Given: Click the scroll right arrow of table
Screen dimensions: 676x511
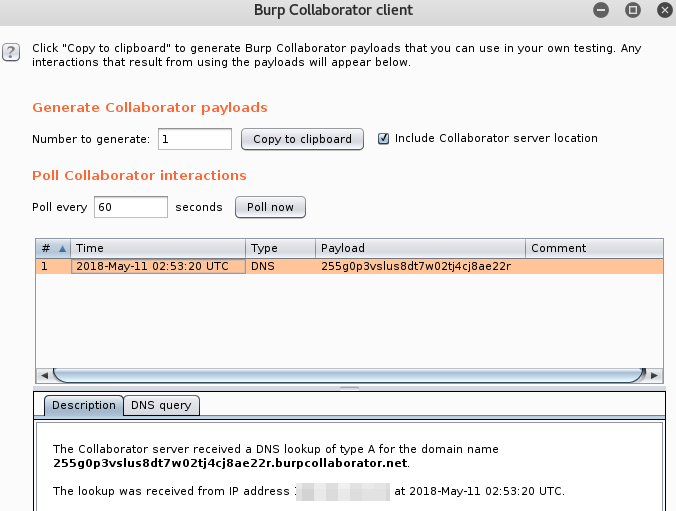Looking at the screenshot, I should point(654,375).
